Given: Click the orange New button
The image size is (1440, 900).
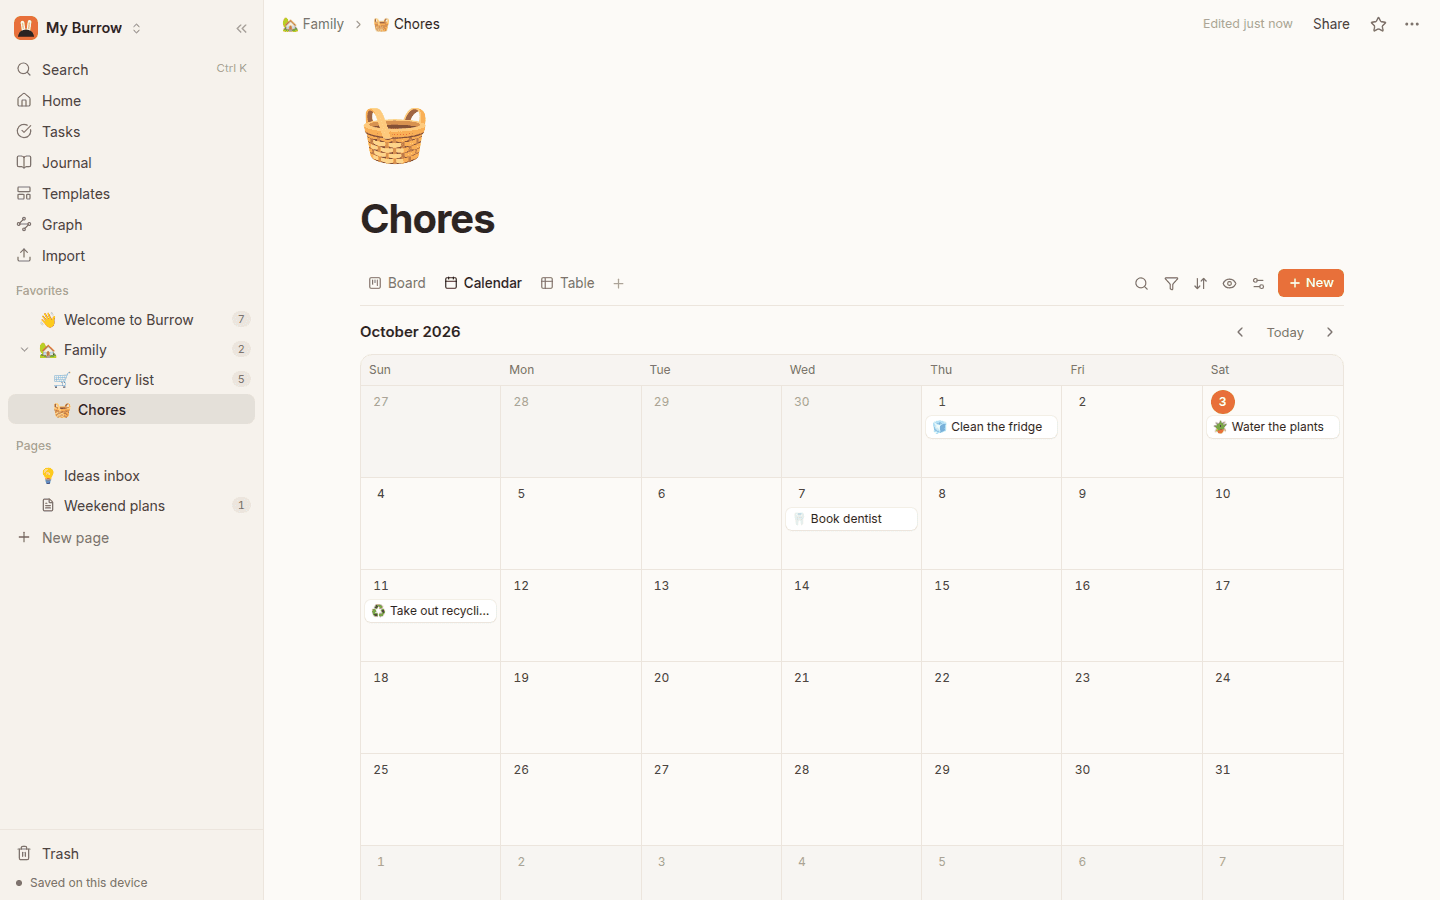Looking at the screenshot, I should (x=1310, y=283).
